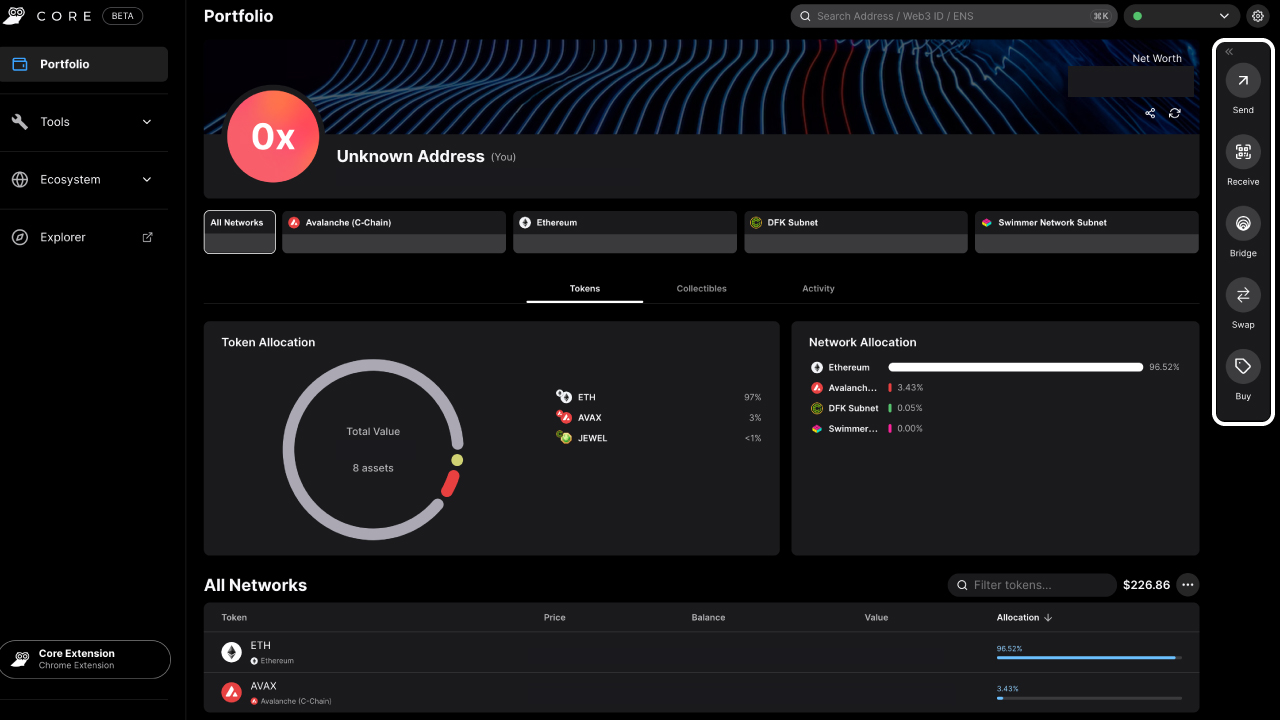Expand the Tools menu chevron

click(147, 122)
